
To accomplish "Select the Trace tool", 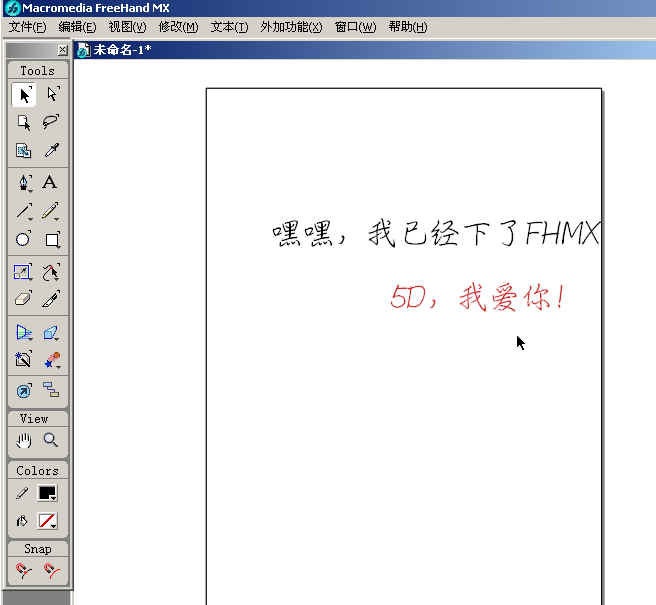I will 24,359.
